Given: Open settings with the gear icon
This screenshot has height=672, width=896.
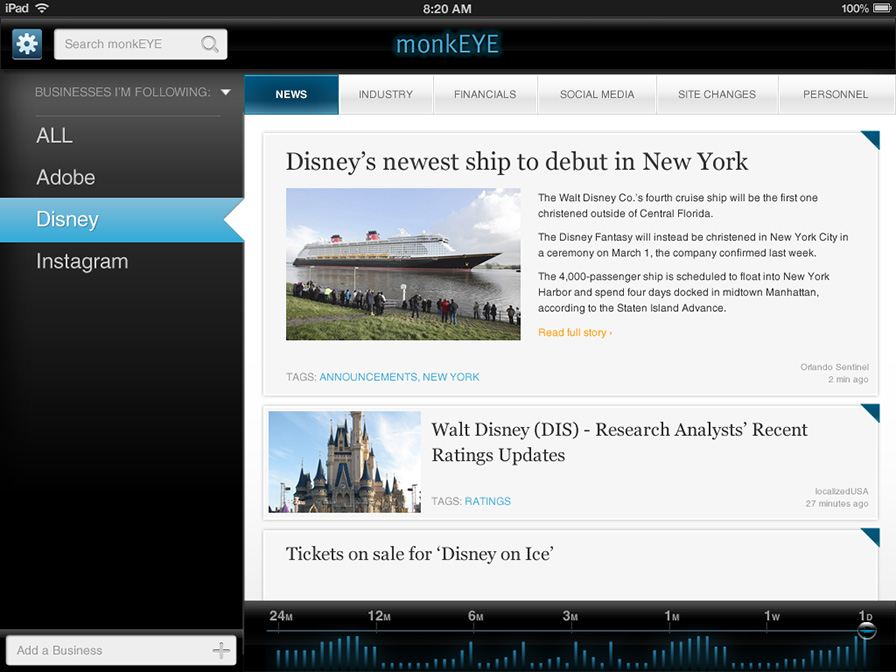Looking at the screenshot, I should click(x=27, y=44).
